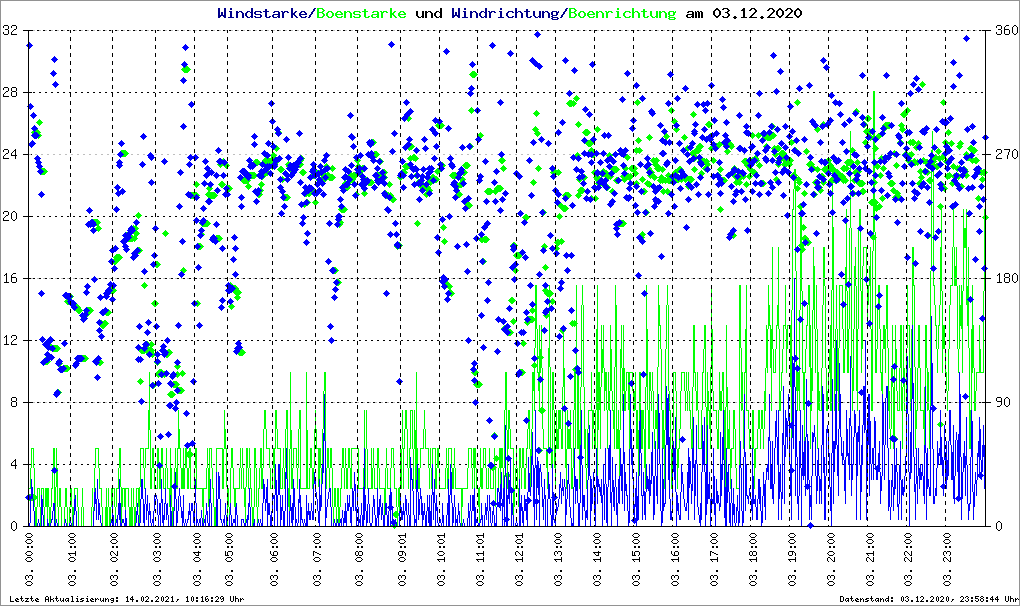Select the 03. 23:00 time axis label

tap(947, 560)
